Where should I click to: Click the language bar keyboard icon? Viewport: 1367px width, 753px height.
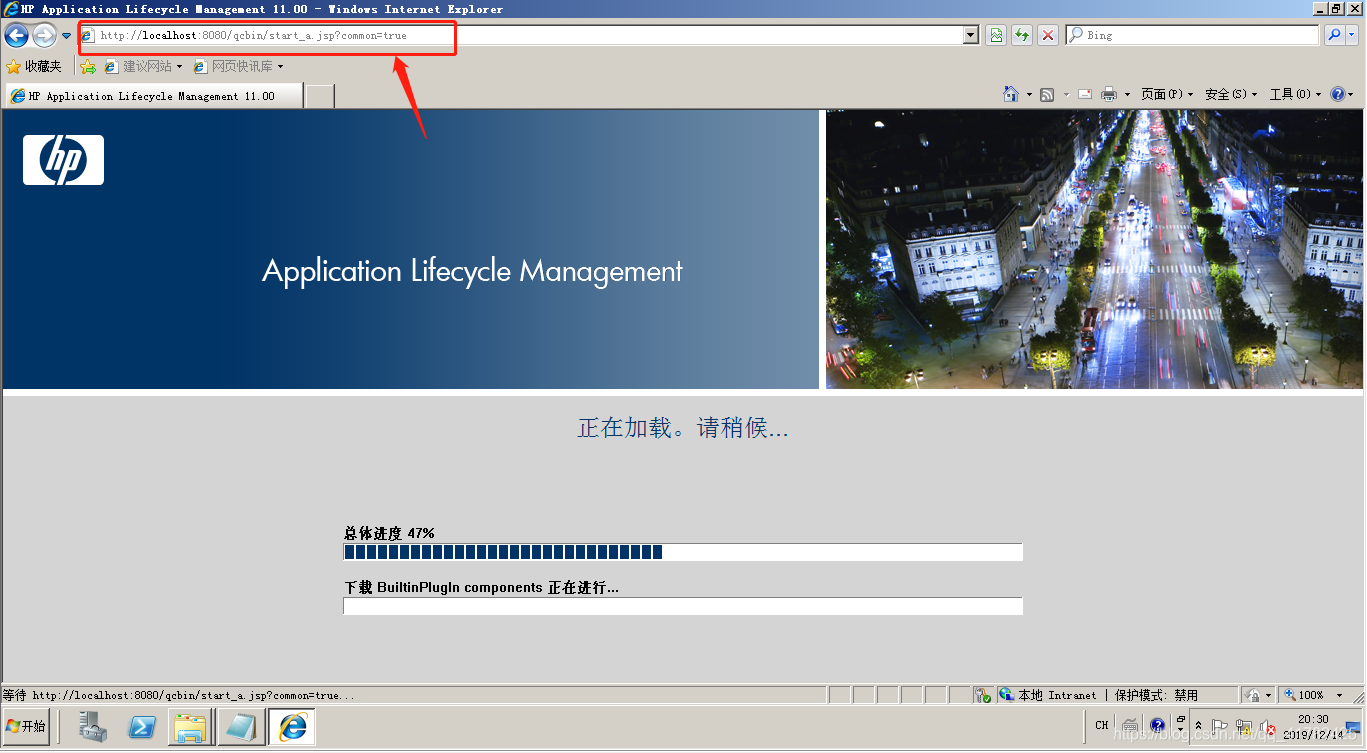coord(1130,725)
